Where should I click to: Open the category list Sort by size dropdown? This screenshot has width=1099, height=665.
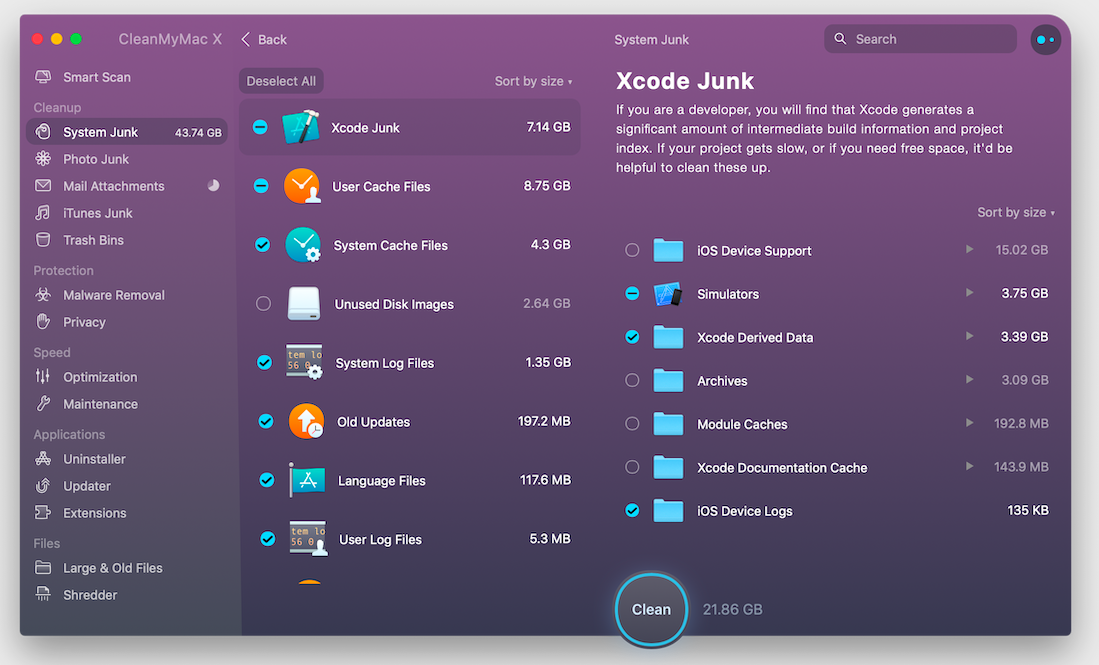click(533, 81)
